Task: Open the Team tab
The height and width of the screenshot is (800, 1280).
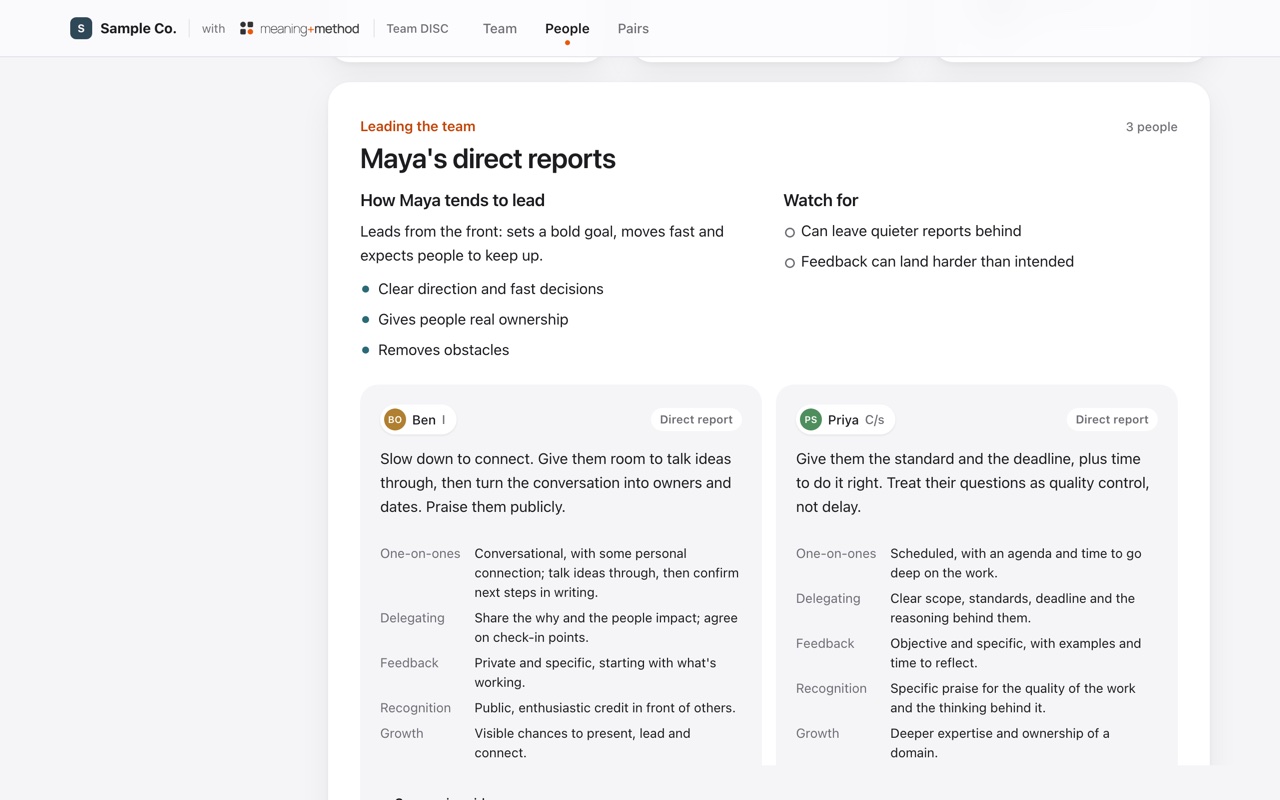Action: coord(500,28)
